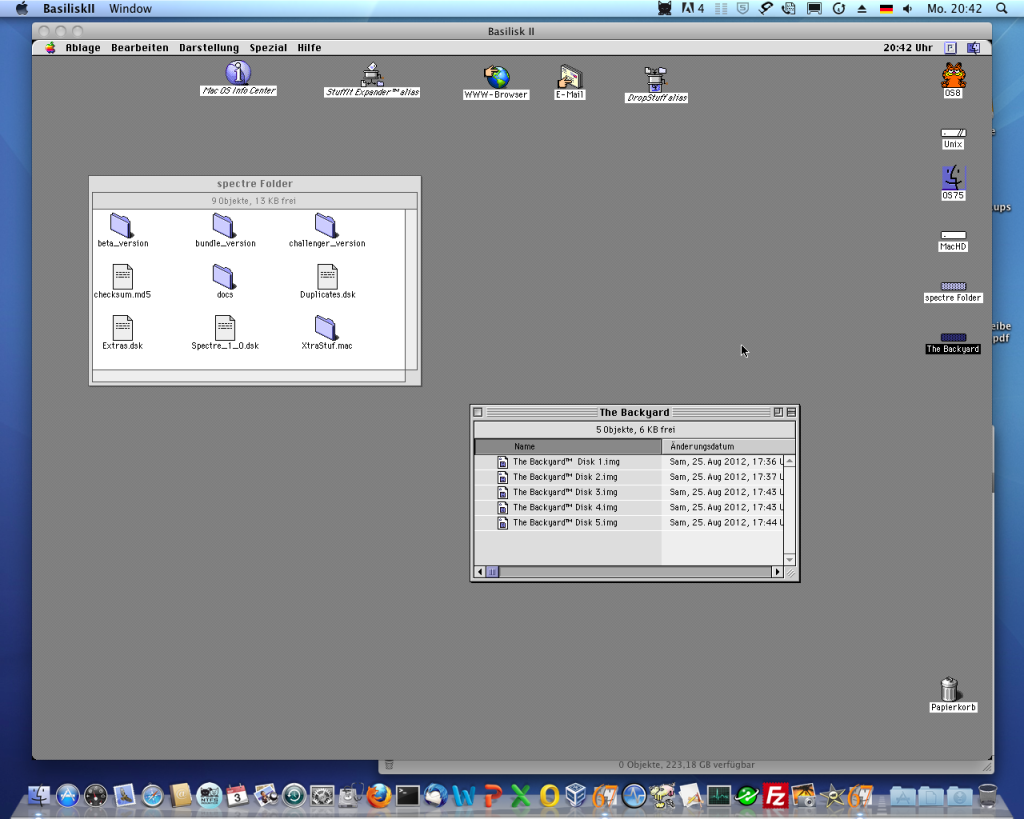Sort by the Änderungsdatum column header
The width and height of the screenshot is (1024, 819).
coord(728,447)
